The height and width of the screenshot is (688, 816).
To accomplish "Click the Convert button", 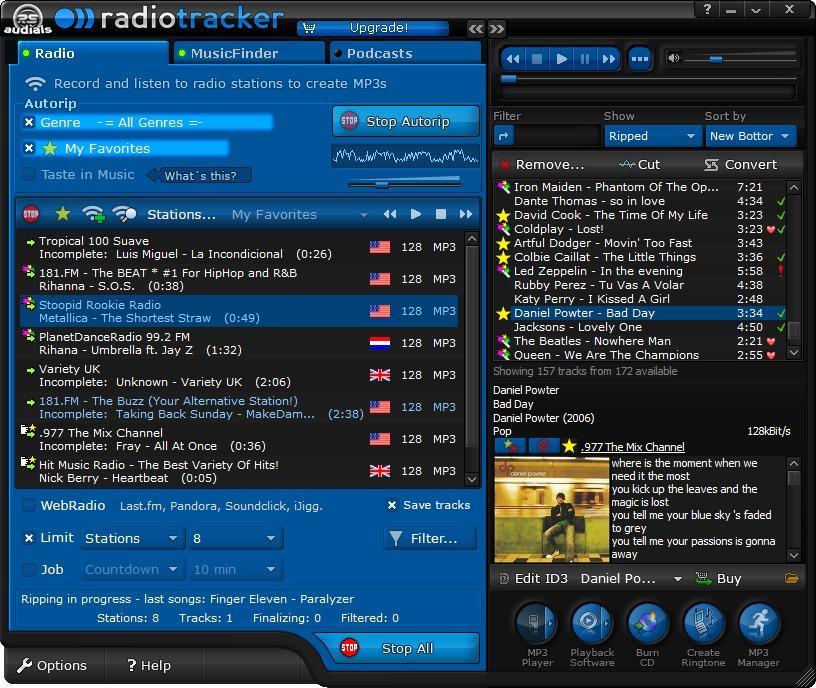I will point(741,164).
